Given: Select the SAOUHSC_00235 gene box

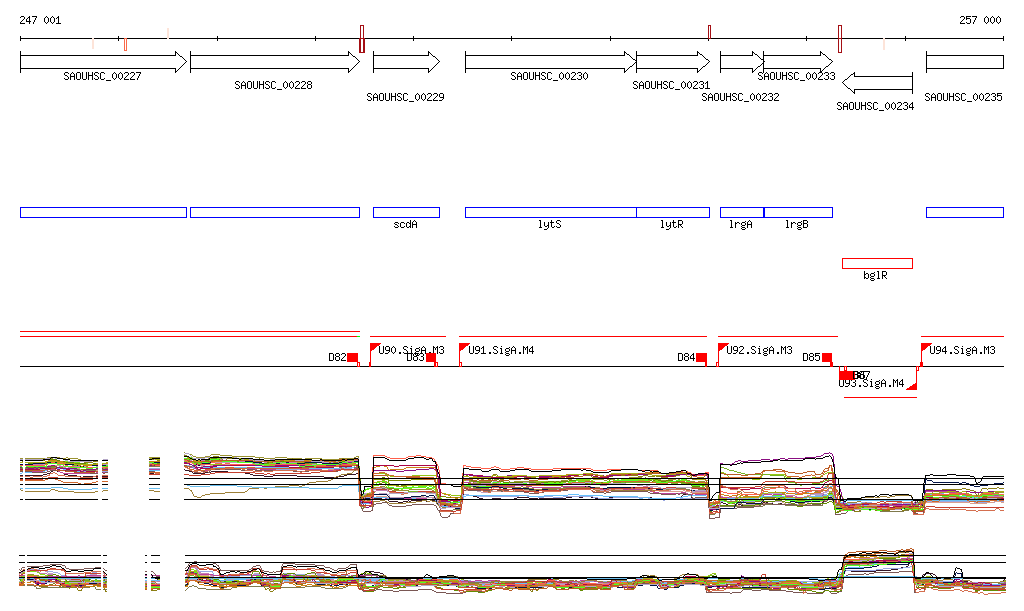Looking at the screenshot, I should click(965, 62).
